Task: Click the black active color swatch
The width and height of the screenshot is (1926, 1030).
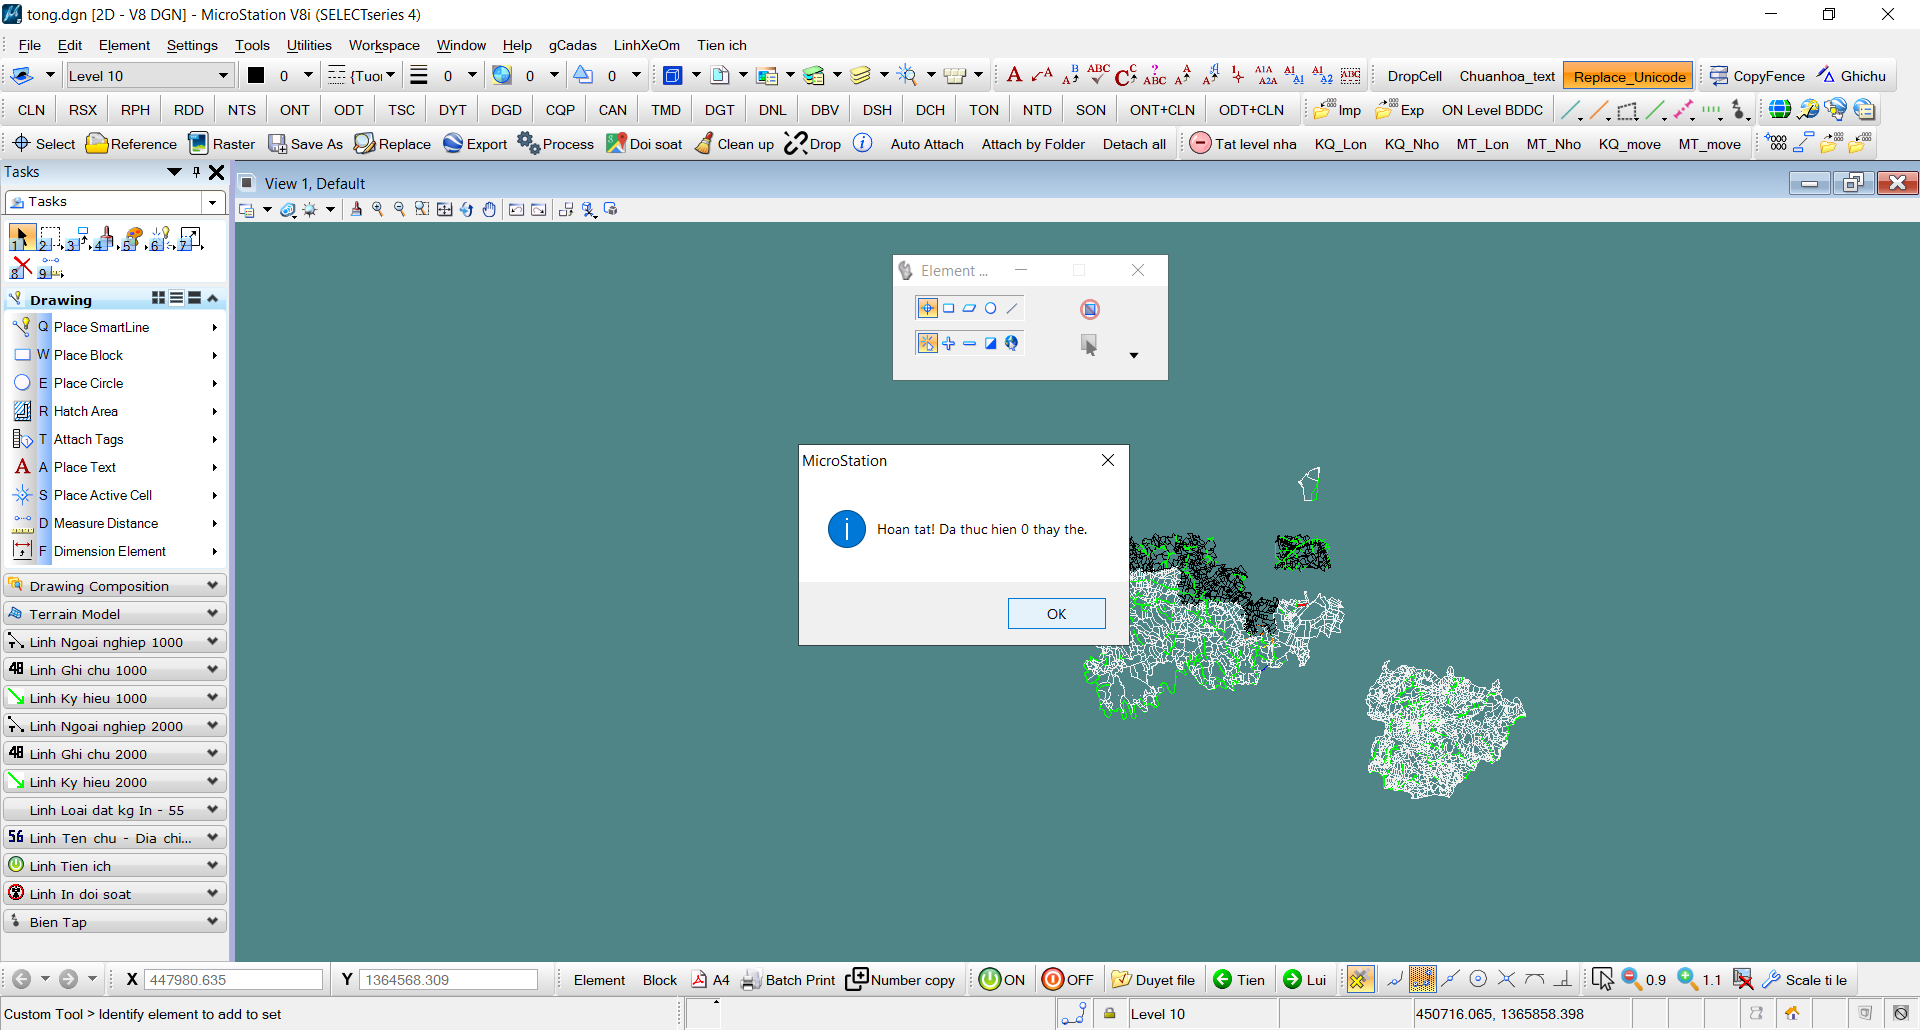Action: point(256,76)
